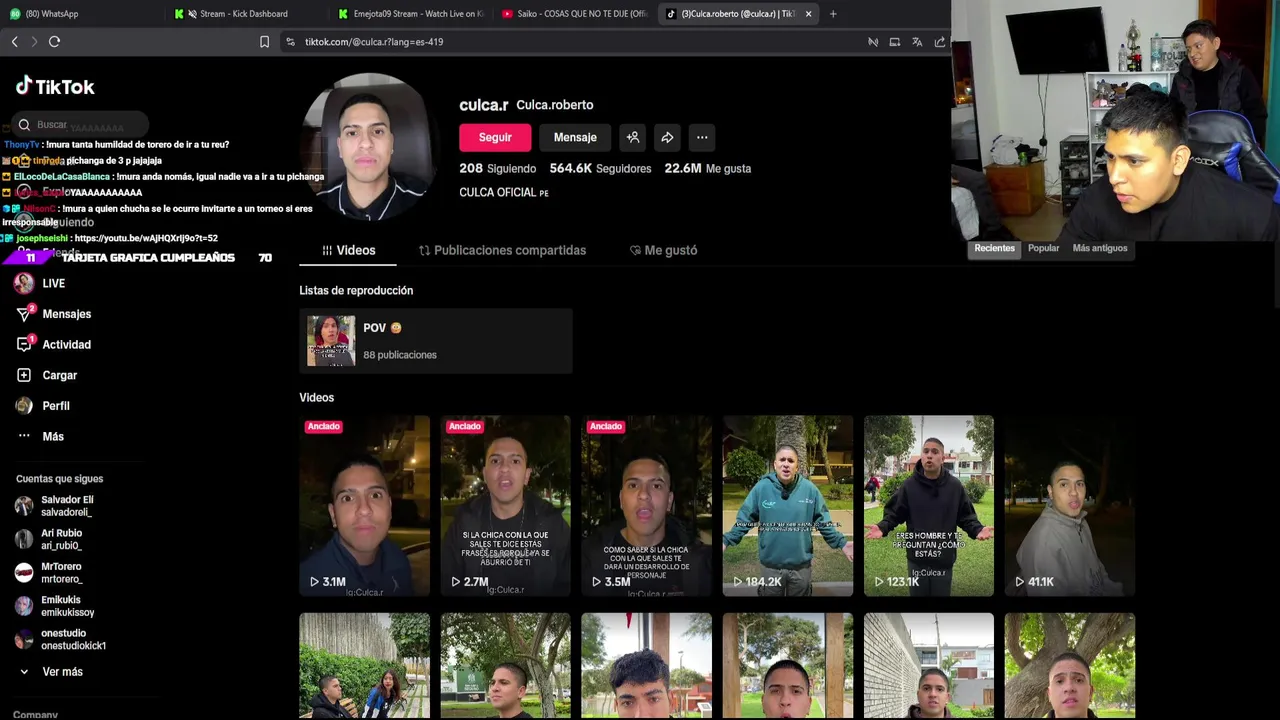Sort videos by Popular
Screen dimensions: 1280x720
pos(1043,248)
